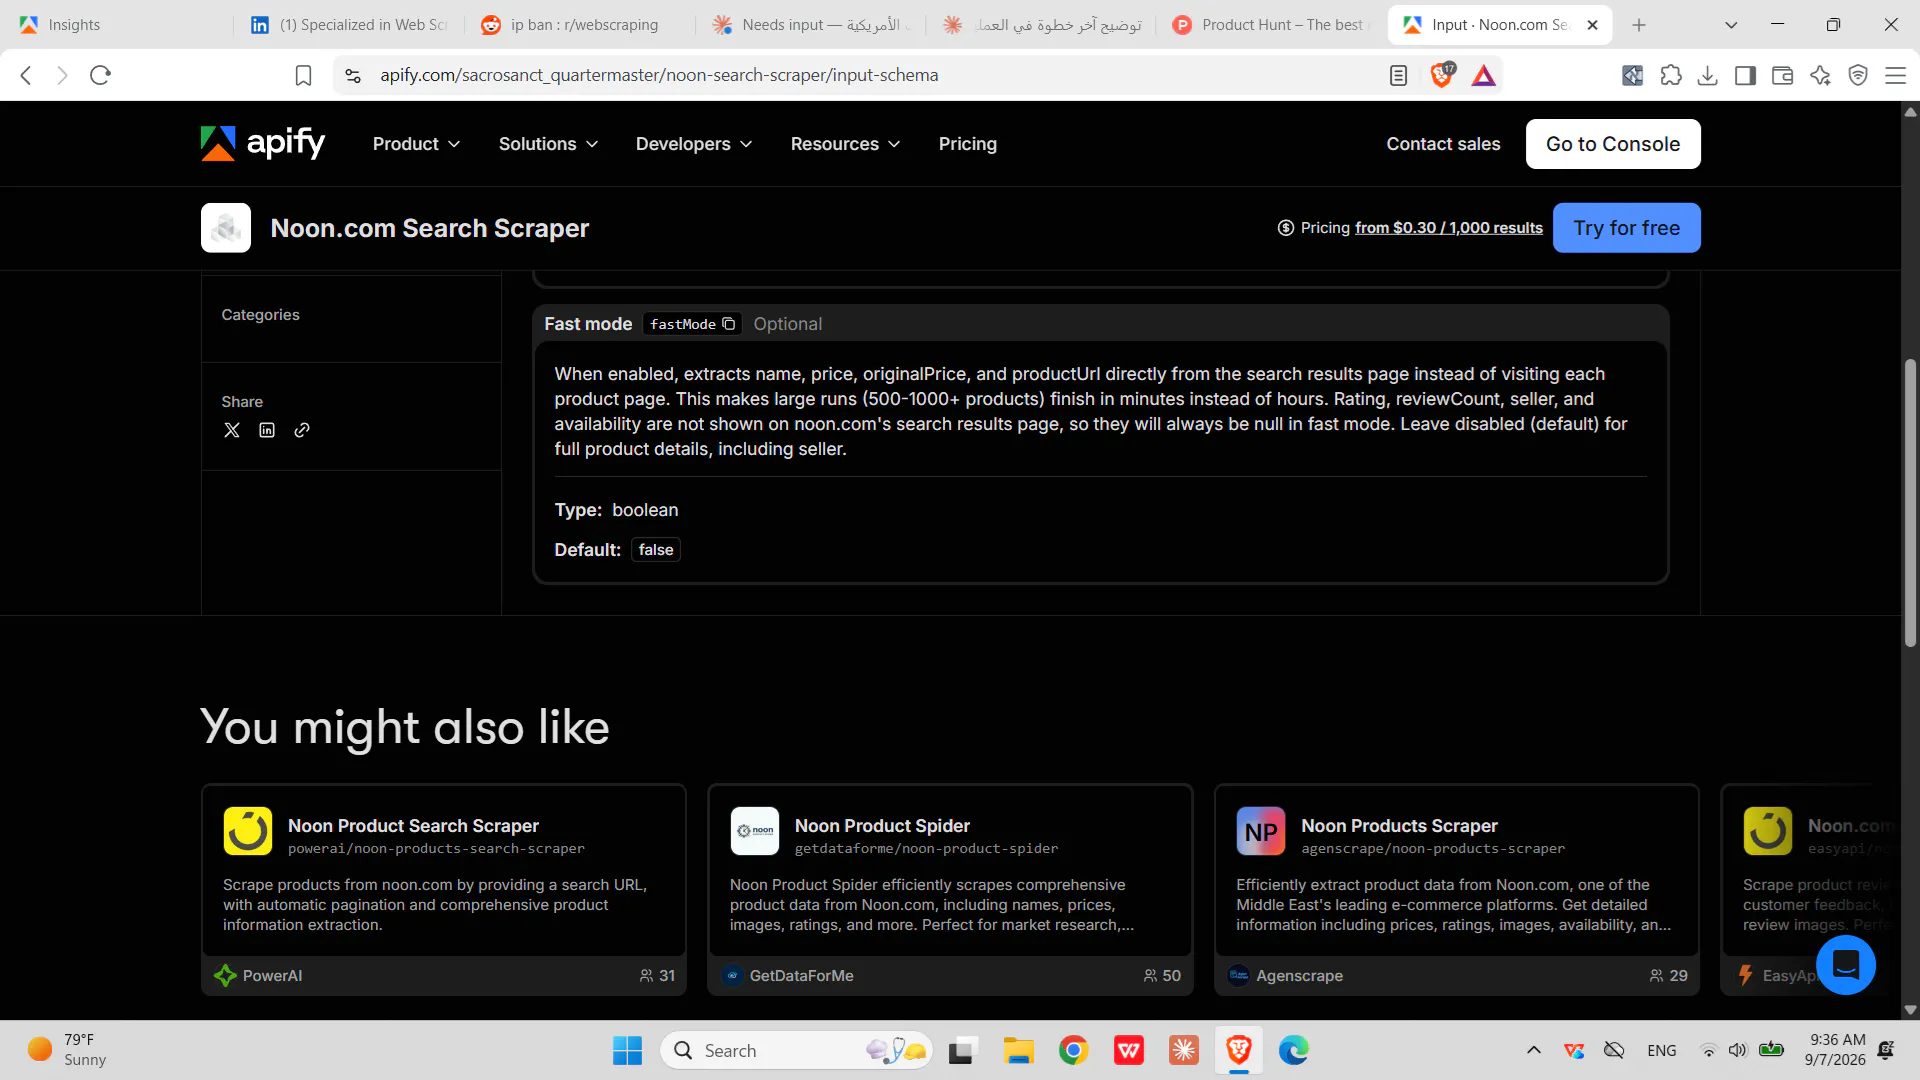Open the browser main menu
The image size is (1920, 1080).
coord(1895,75)
